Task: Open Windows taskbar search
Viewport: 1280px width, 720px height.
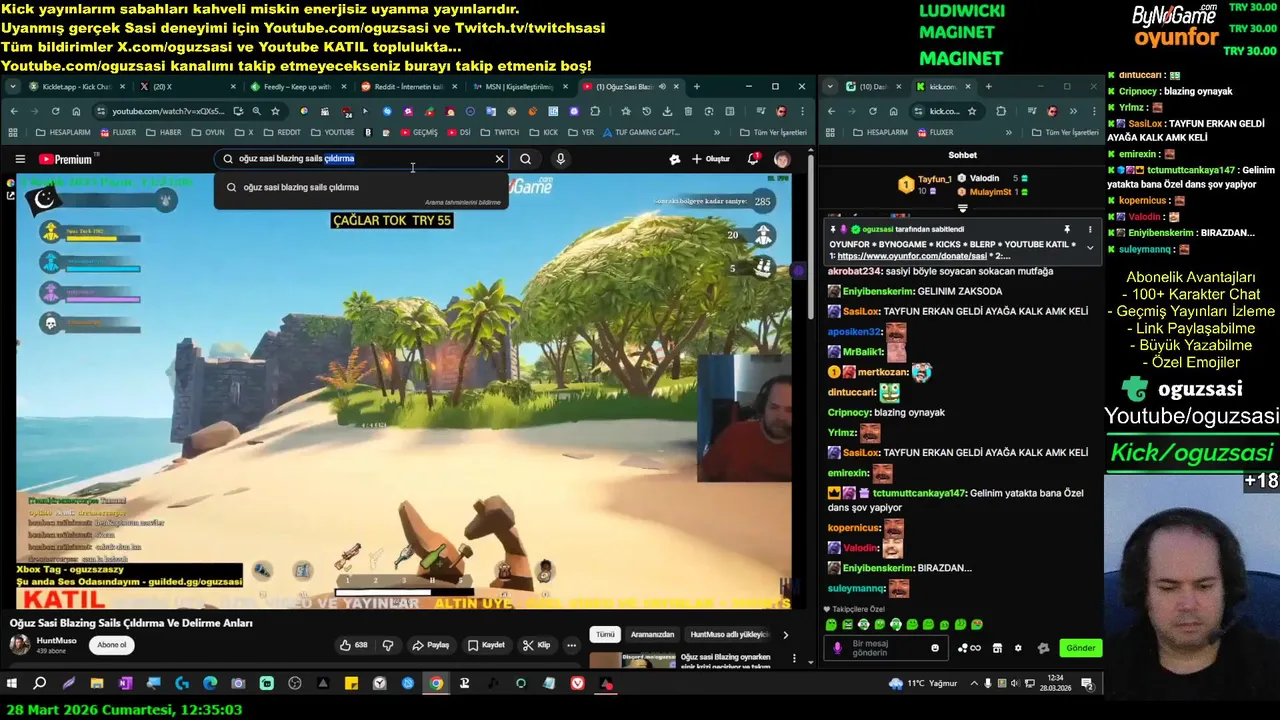Action: (40, 684)
